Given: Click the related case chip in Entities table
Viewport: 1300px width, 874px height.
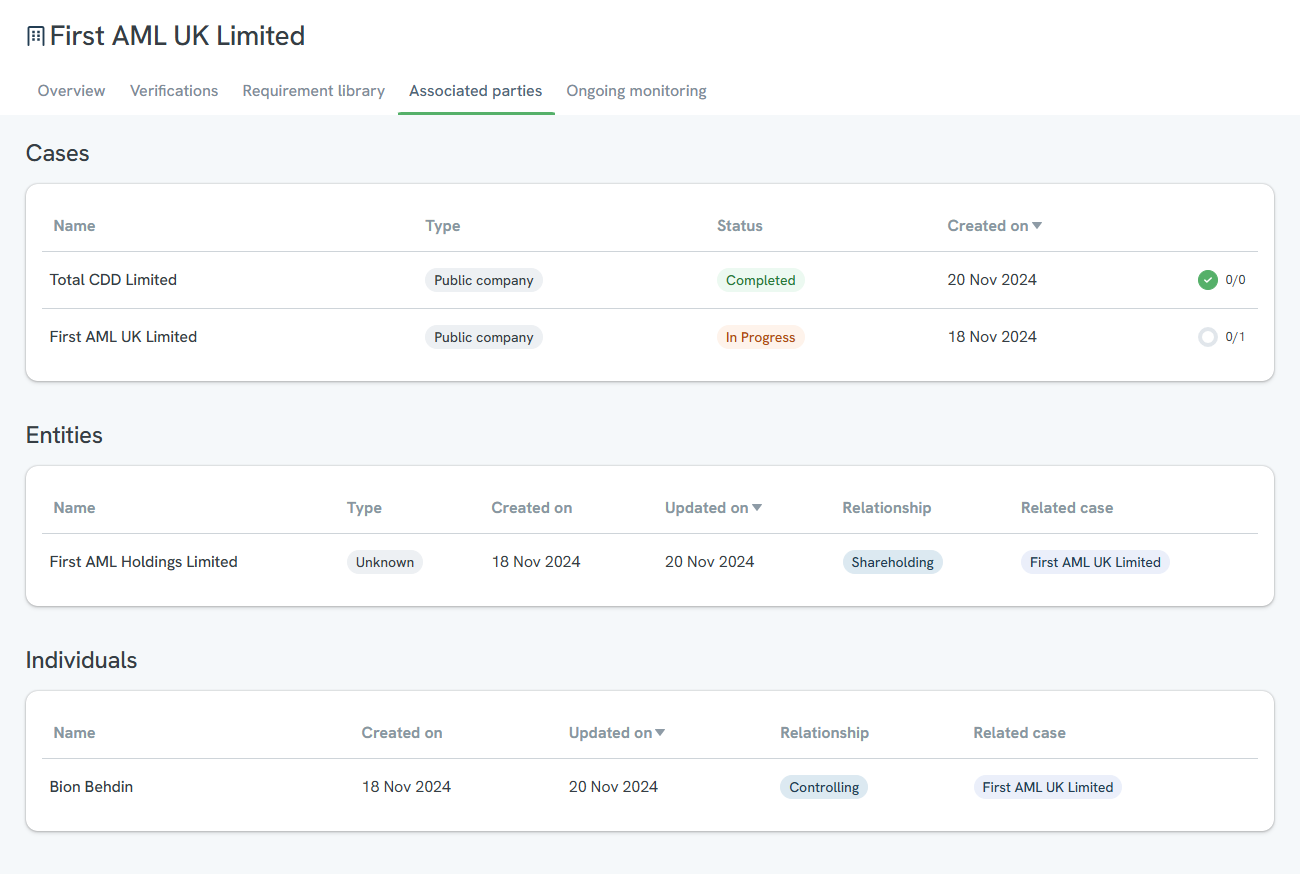Looking at the screenshot, I should click(x=1095, y=562).
